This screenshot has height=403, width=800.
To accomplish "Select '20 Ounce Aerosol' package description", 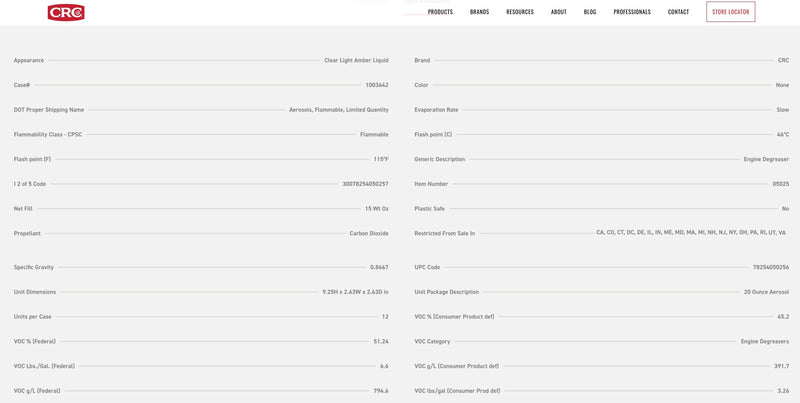I will (x=767, y=292).
